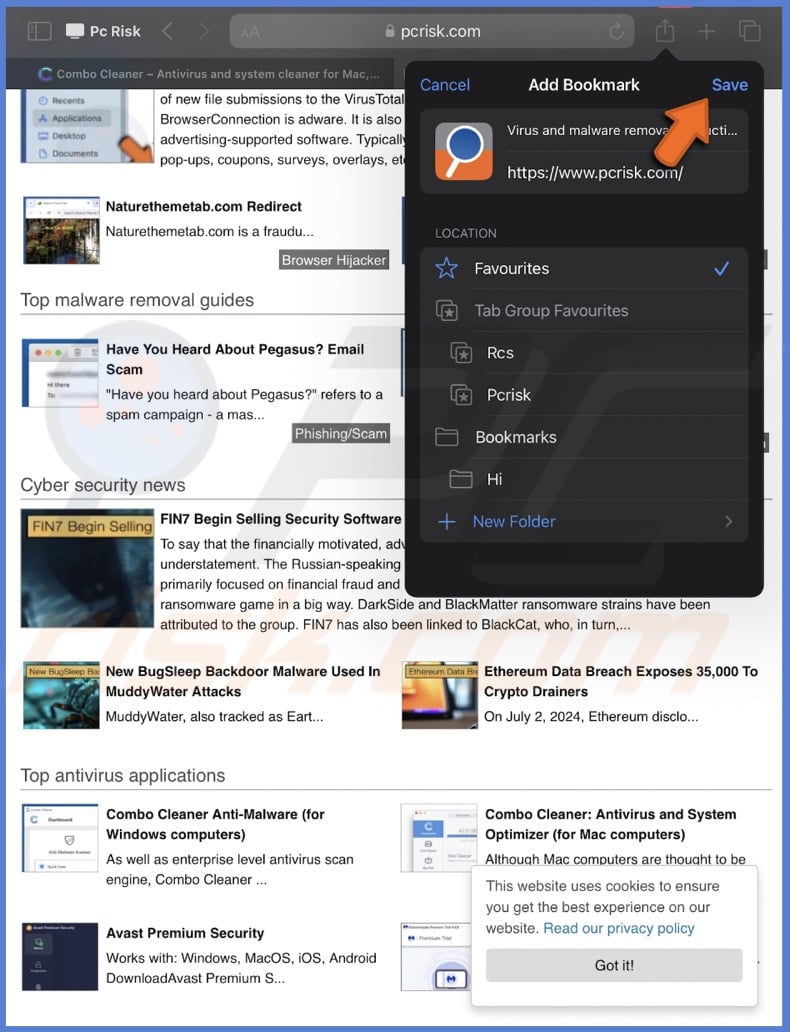This screenshot has height=1032, width=790.
Task: Go back with the back arrow
Action: click(168, 31)
